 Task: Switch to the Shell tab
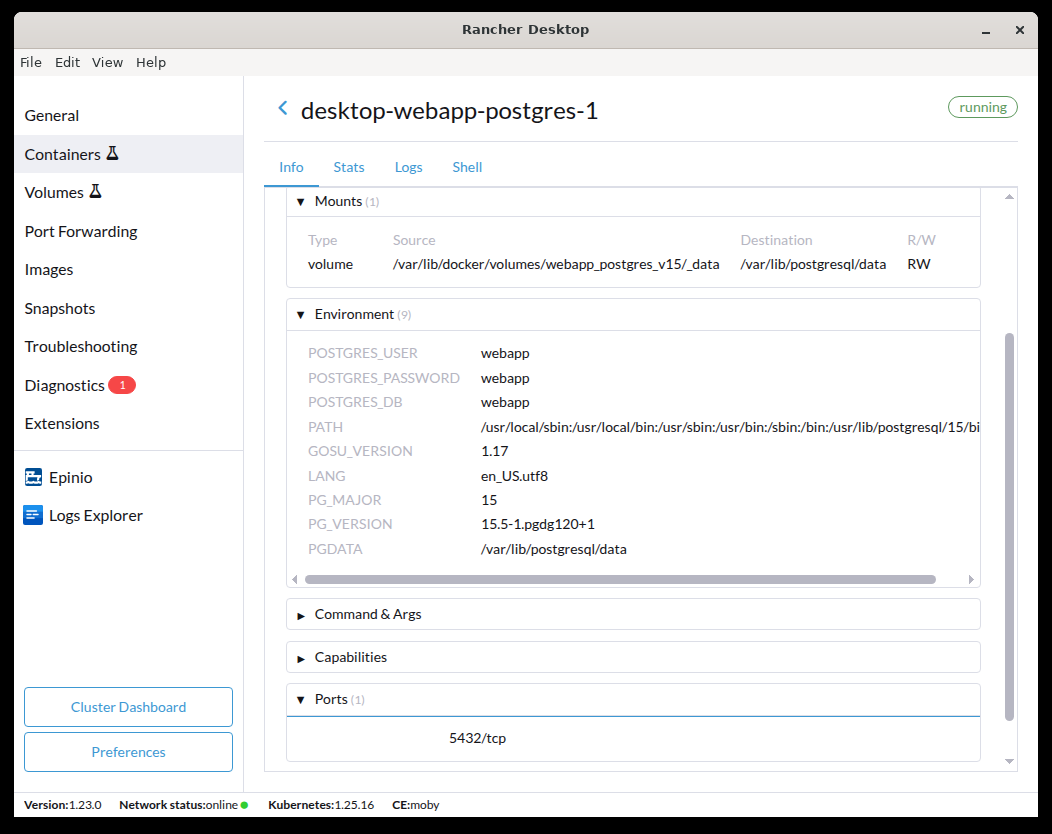[x=467, y=167]
